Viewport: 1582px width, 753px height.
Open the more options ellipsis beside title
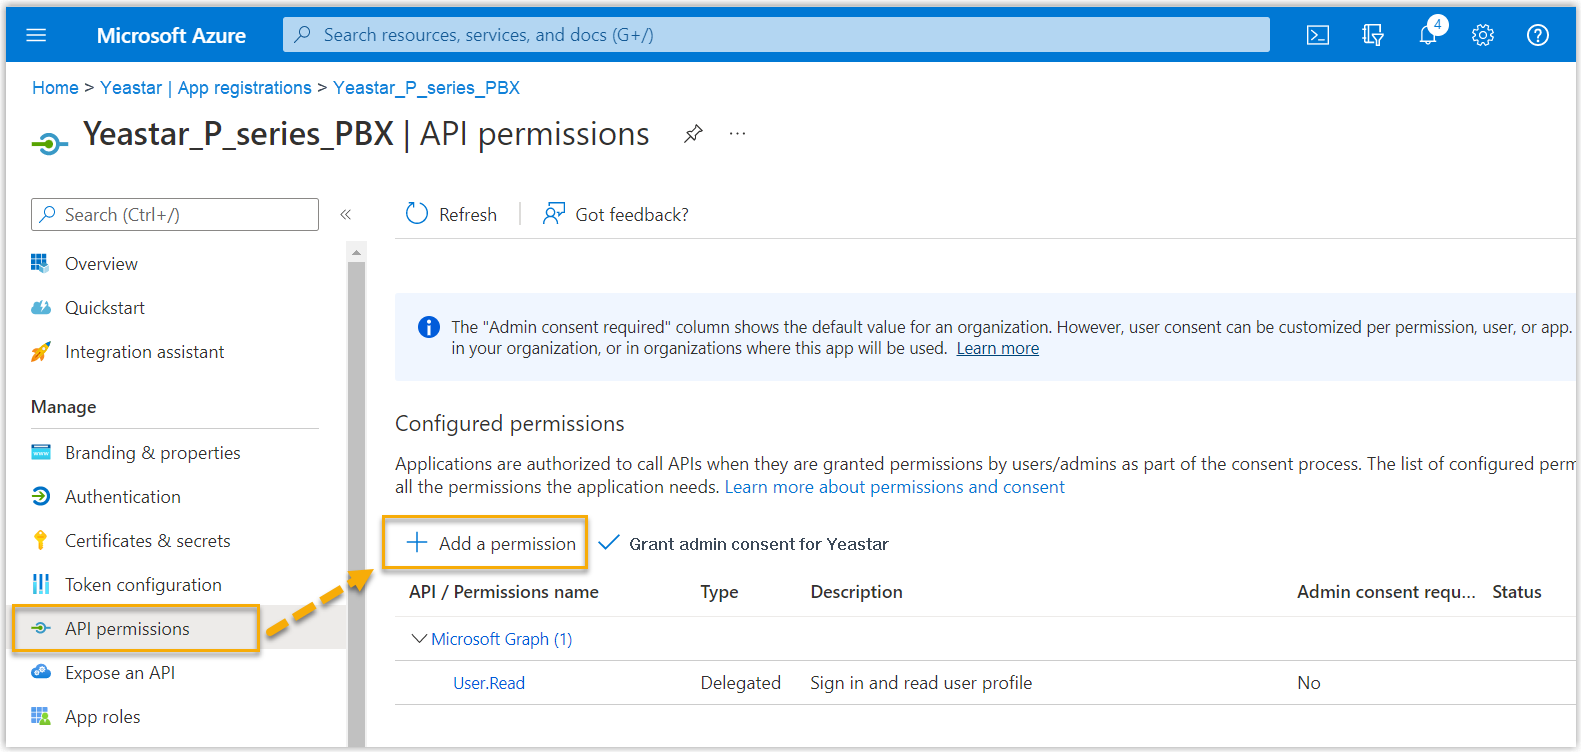tap(737, 134)
